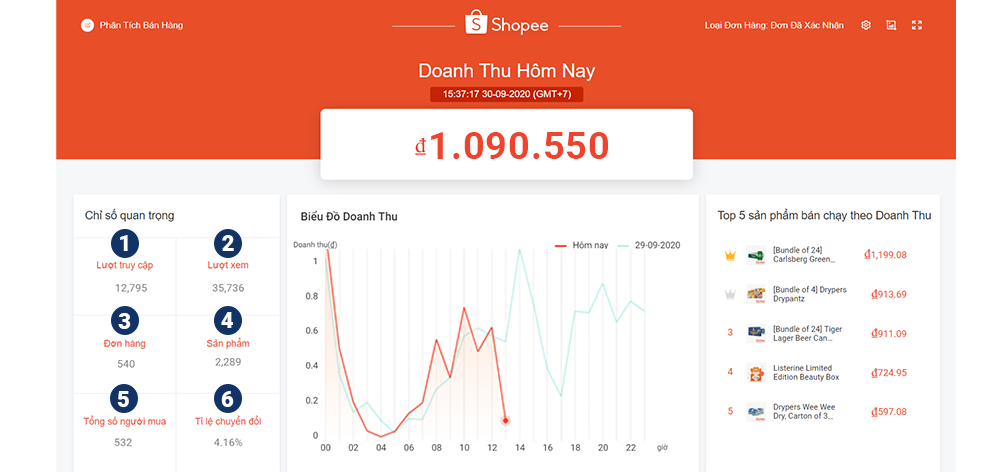1000x472 pixels.
Task: Click the timestamp 15:37:17 30-09-2020 badge
Action: coord(506,94)
